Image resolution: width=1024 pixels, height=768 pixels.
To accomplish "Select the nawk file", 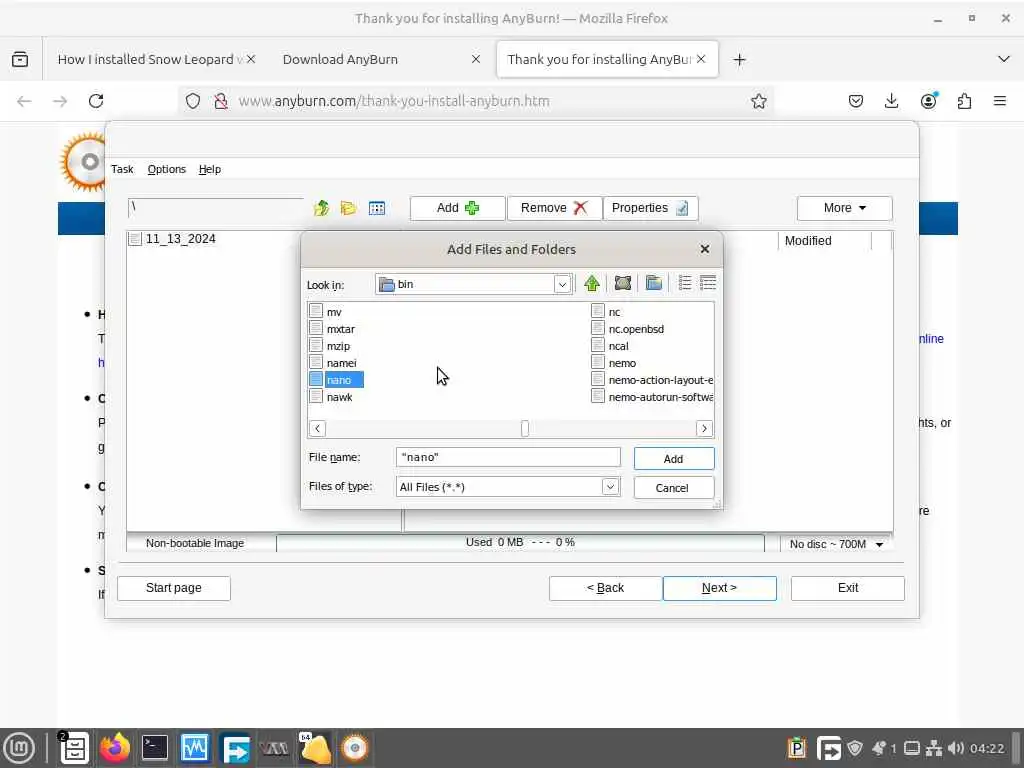I will (339, 397).
